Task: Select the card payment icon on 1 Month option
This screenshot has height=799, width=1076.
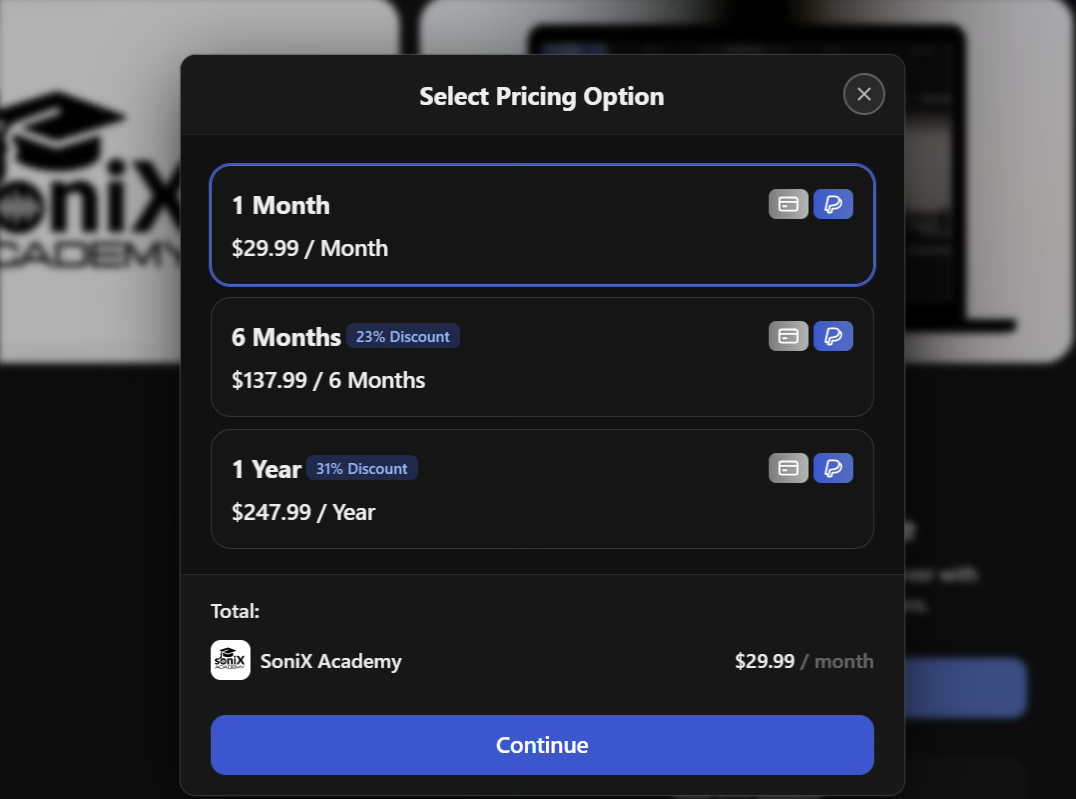Action: (788, 203)
